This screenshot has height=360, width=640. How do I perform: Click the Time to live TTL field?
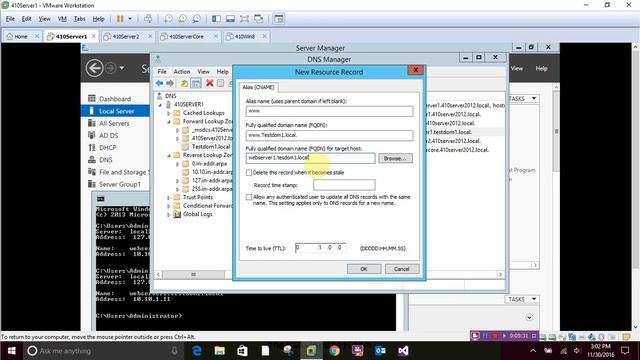tap(320, 248)
